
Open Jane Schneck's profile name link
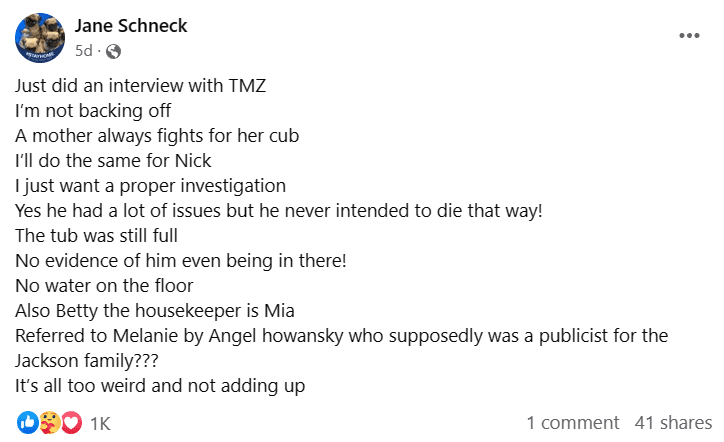pos(131,25)
